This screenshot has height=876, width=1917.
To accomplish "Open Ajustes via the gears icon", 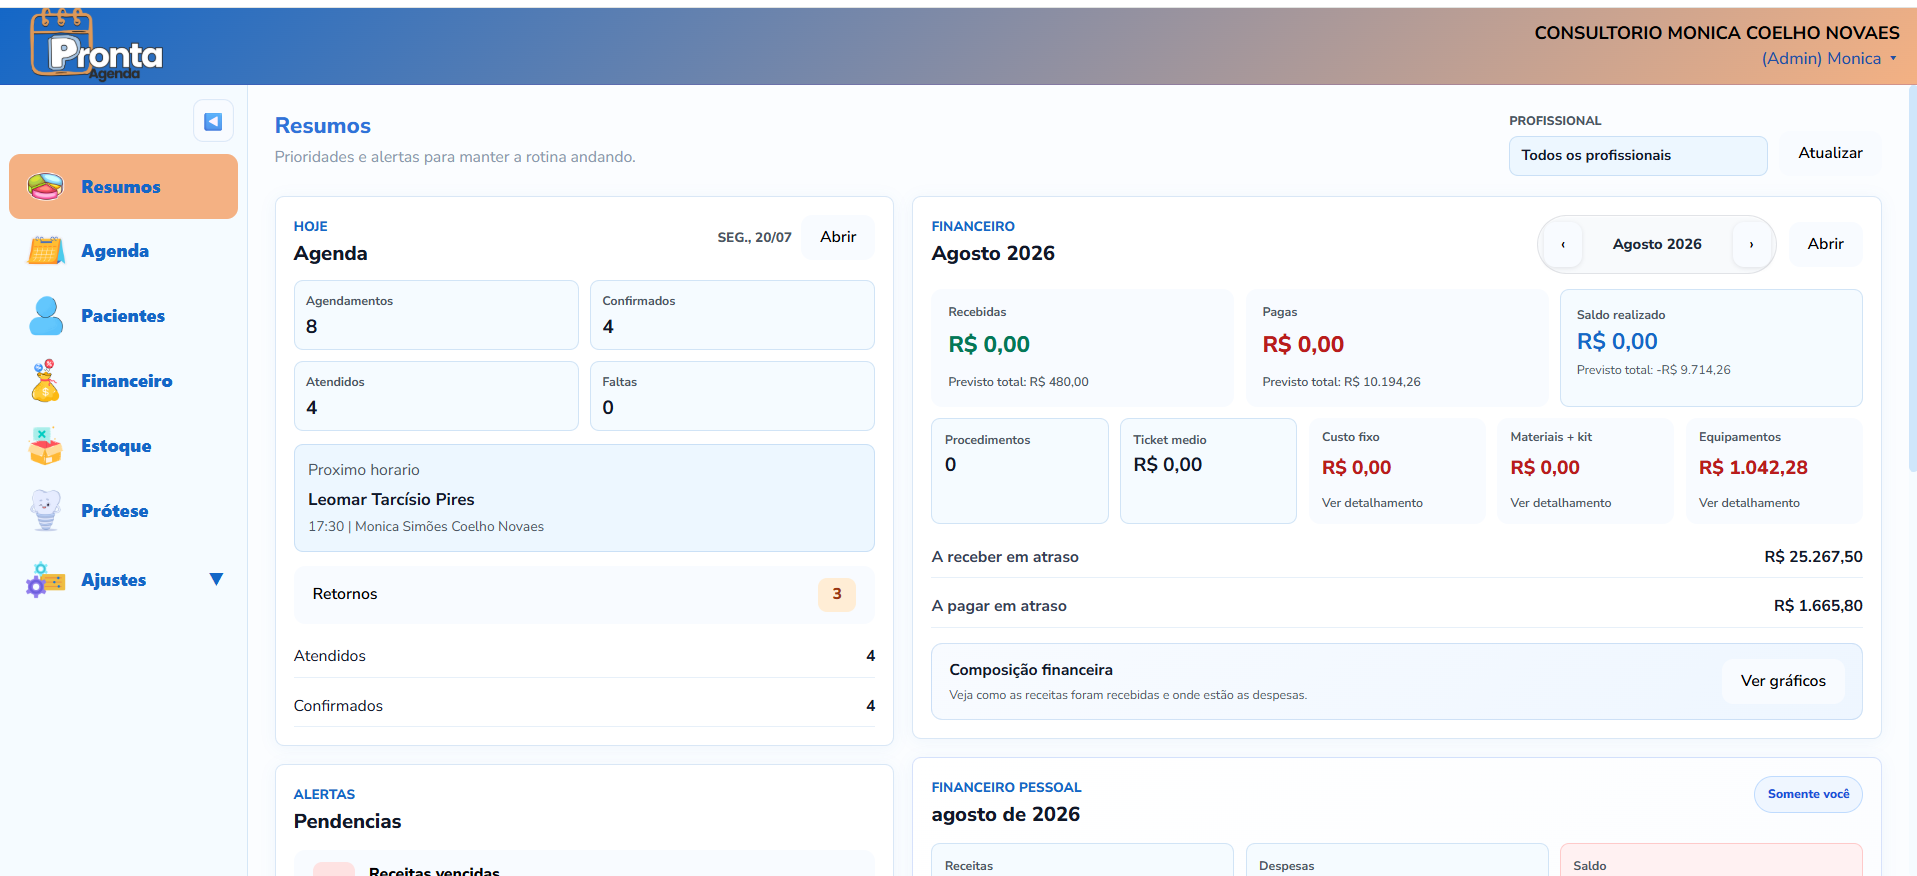I will 46,580.
